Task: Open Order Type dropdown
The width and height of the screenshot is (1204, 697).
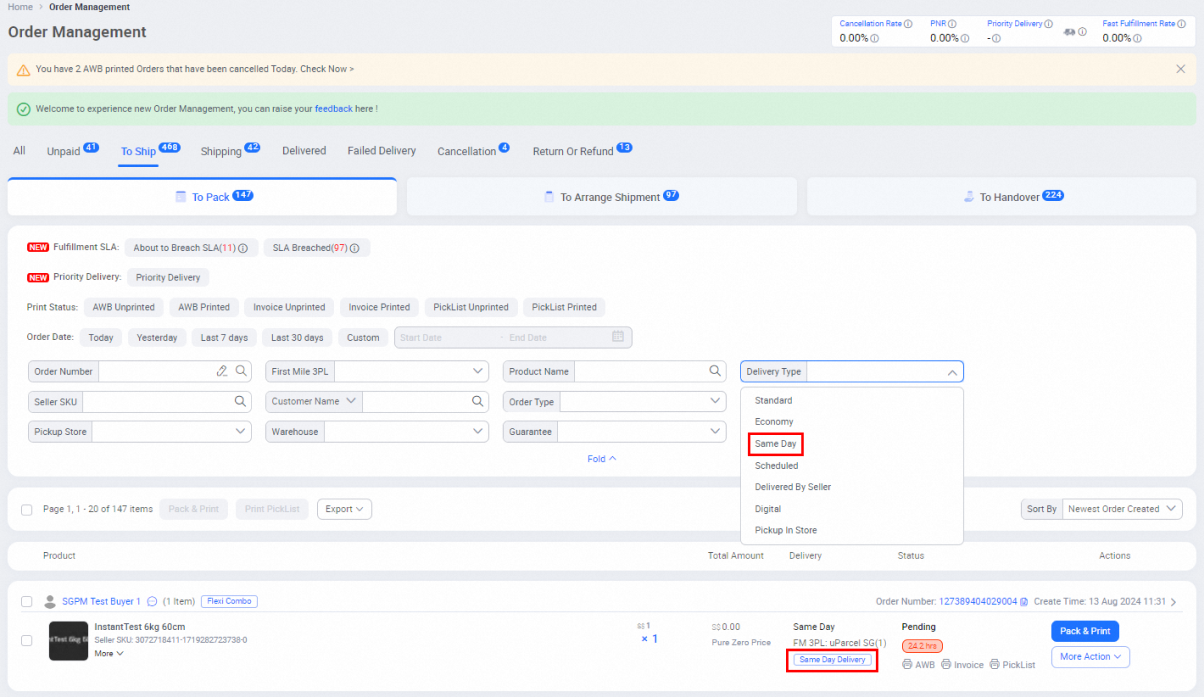Action: coord(615,401)
